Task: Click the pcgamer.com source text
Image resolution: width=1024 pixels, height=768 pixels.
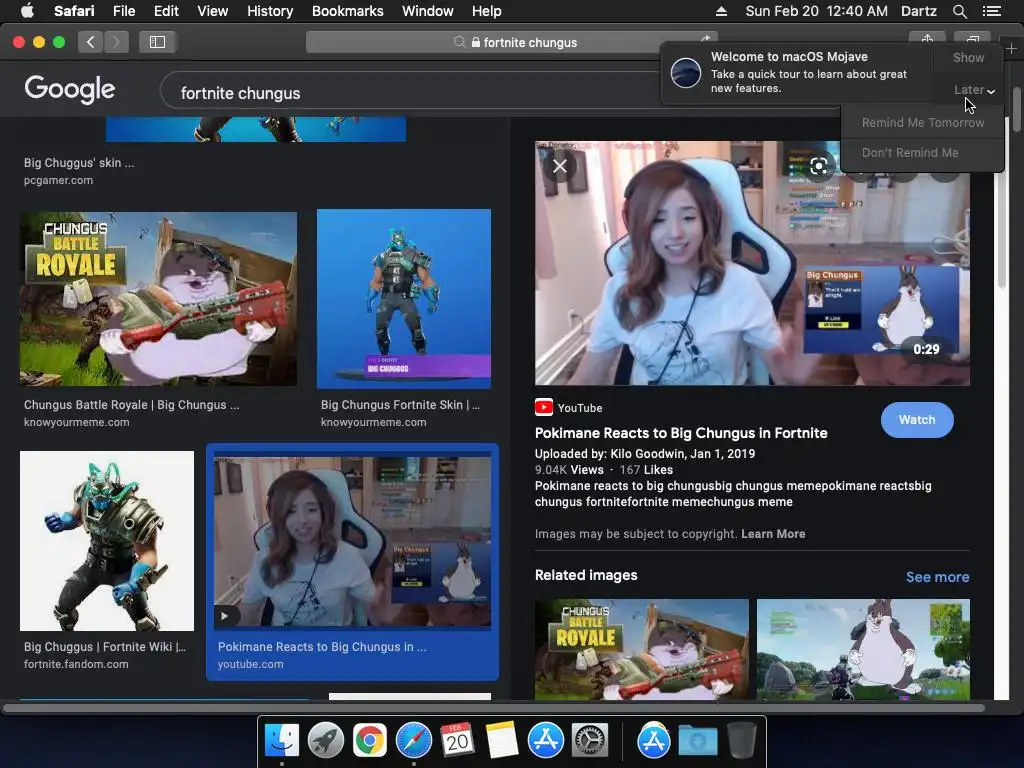Action: [58, 180]
